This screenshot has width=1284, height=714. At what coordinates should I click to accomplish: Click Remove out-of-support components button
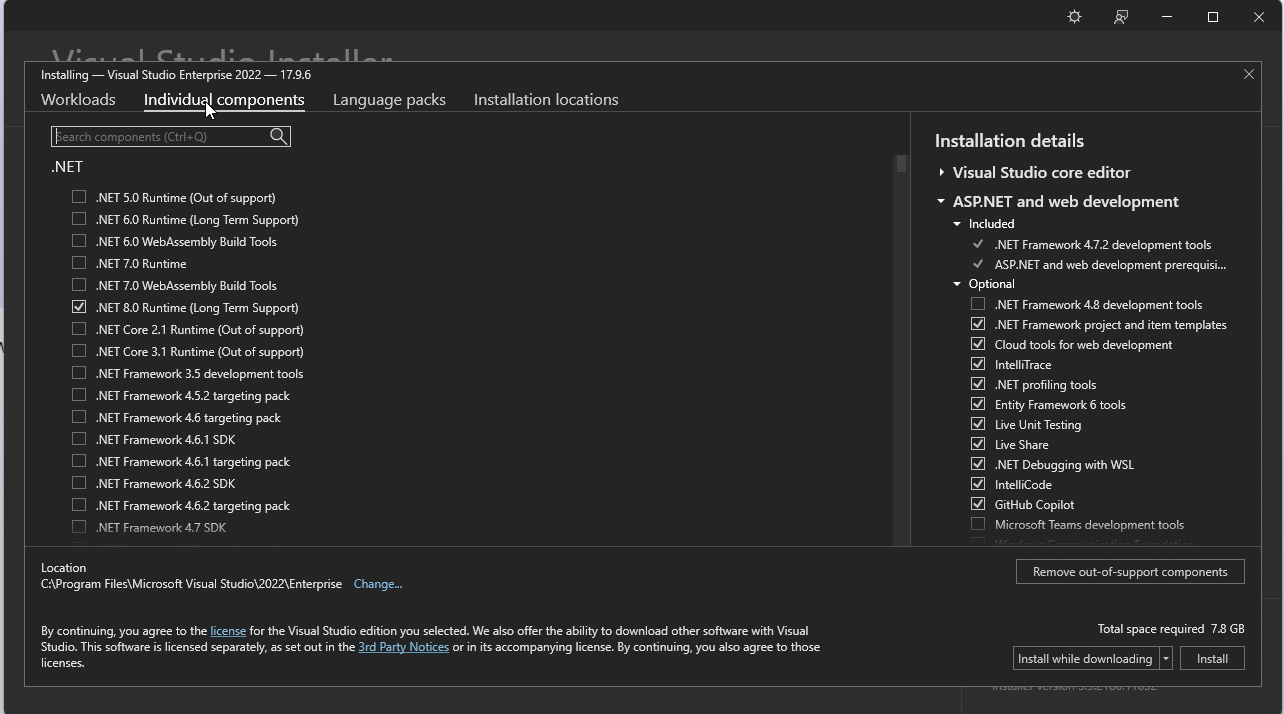point(1130,572)
